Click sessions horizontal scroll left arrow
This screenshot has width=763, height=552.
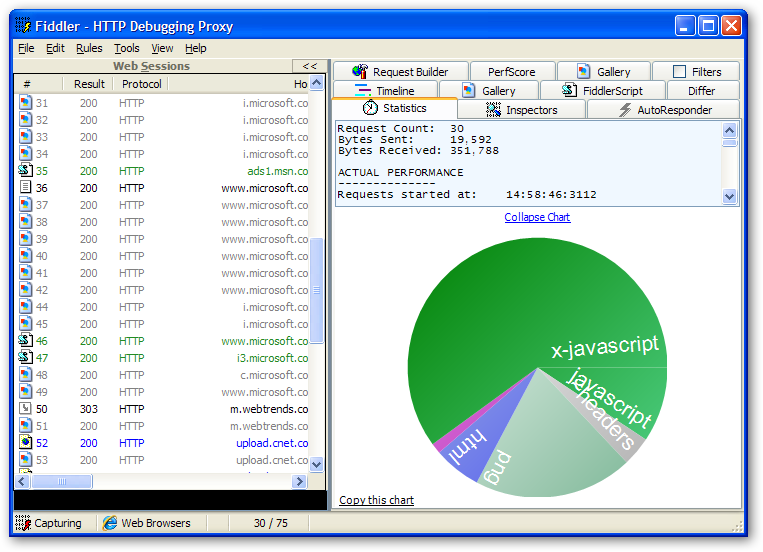[x=22, y=481]
